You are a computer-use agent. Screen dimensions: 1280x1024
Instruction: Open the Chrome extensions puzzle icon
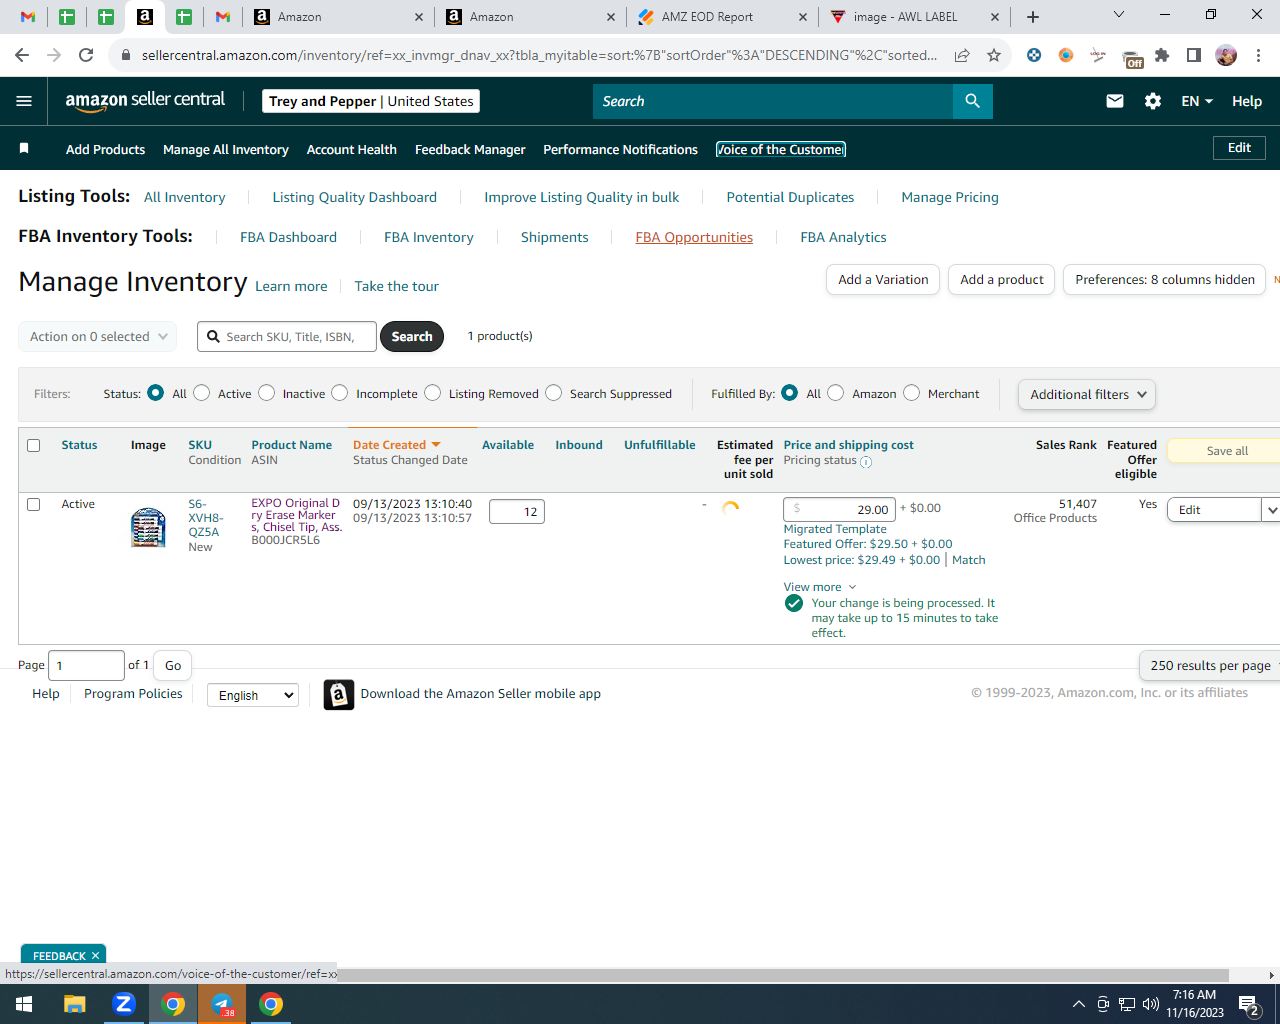point(1162,55)
